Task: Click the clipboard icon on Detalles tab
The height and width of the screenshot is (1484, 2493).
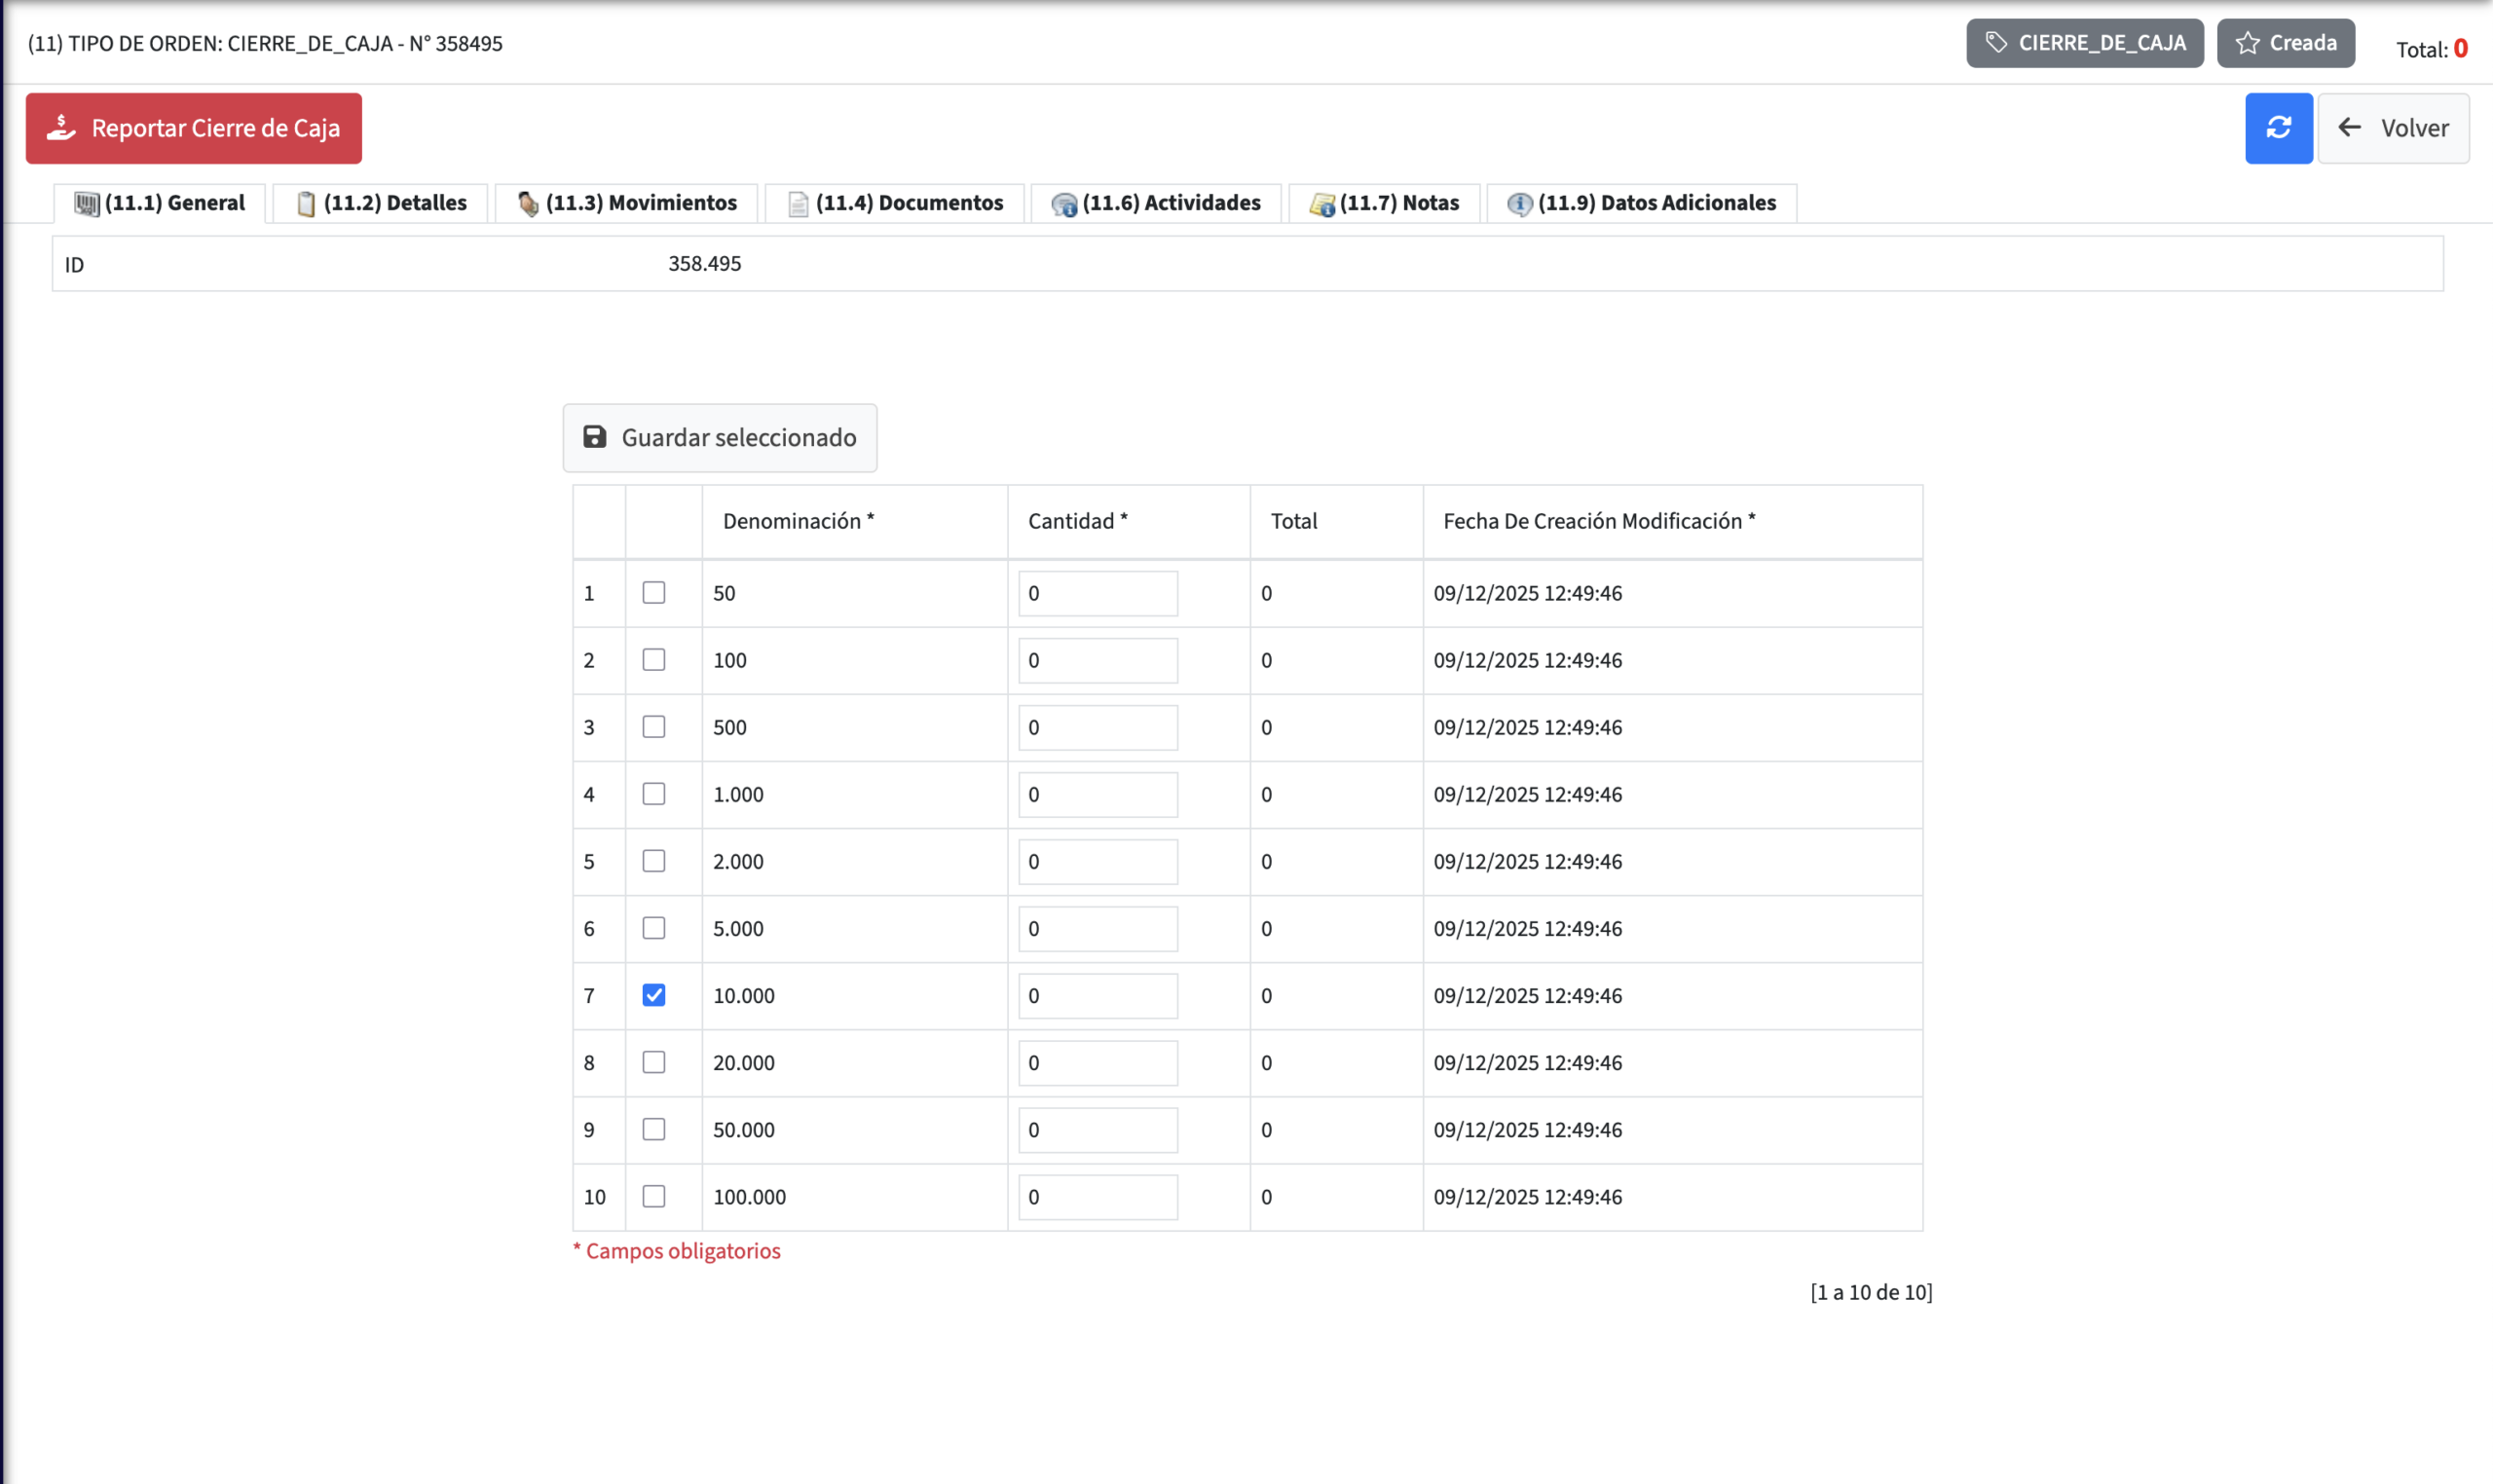Action: (x=306, y=204)
